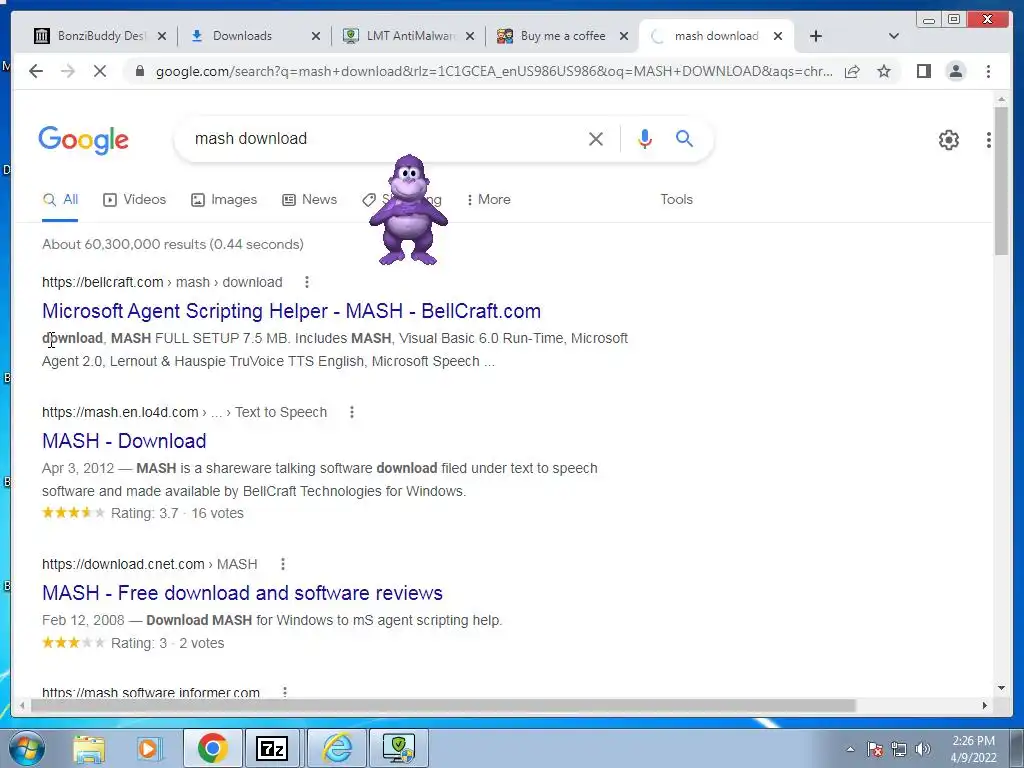This screenshot has width=1024, height=768.
Task: Click the scroll down arrow
Action: (1001, 687)
